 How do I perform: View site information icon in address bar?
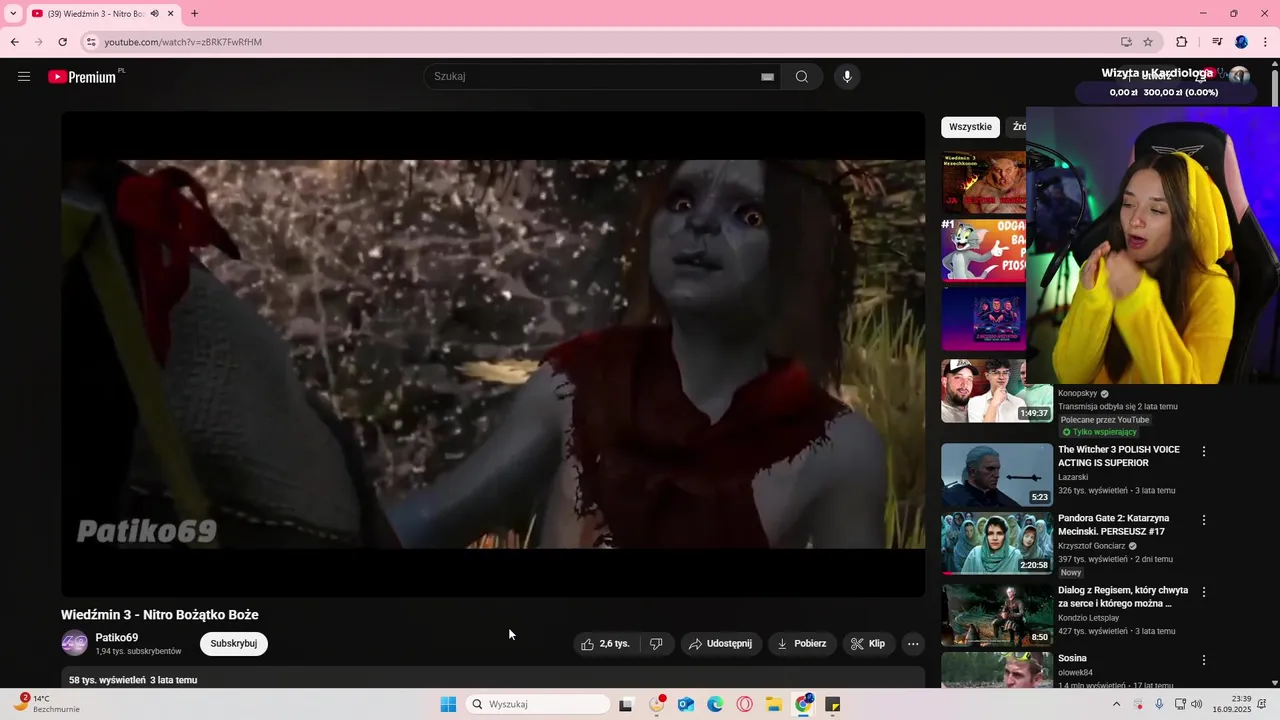click(x=91, y=42)
